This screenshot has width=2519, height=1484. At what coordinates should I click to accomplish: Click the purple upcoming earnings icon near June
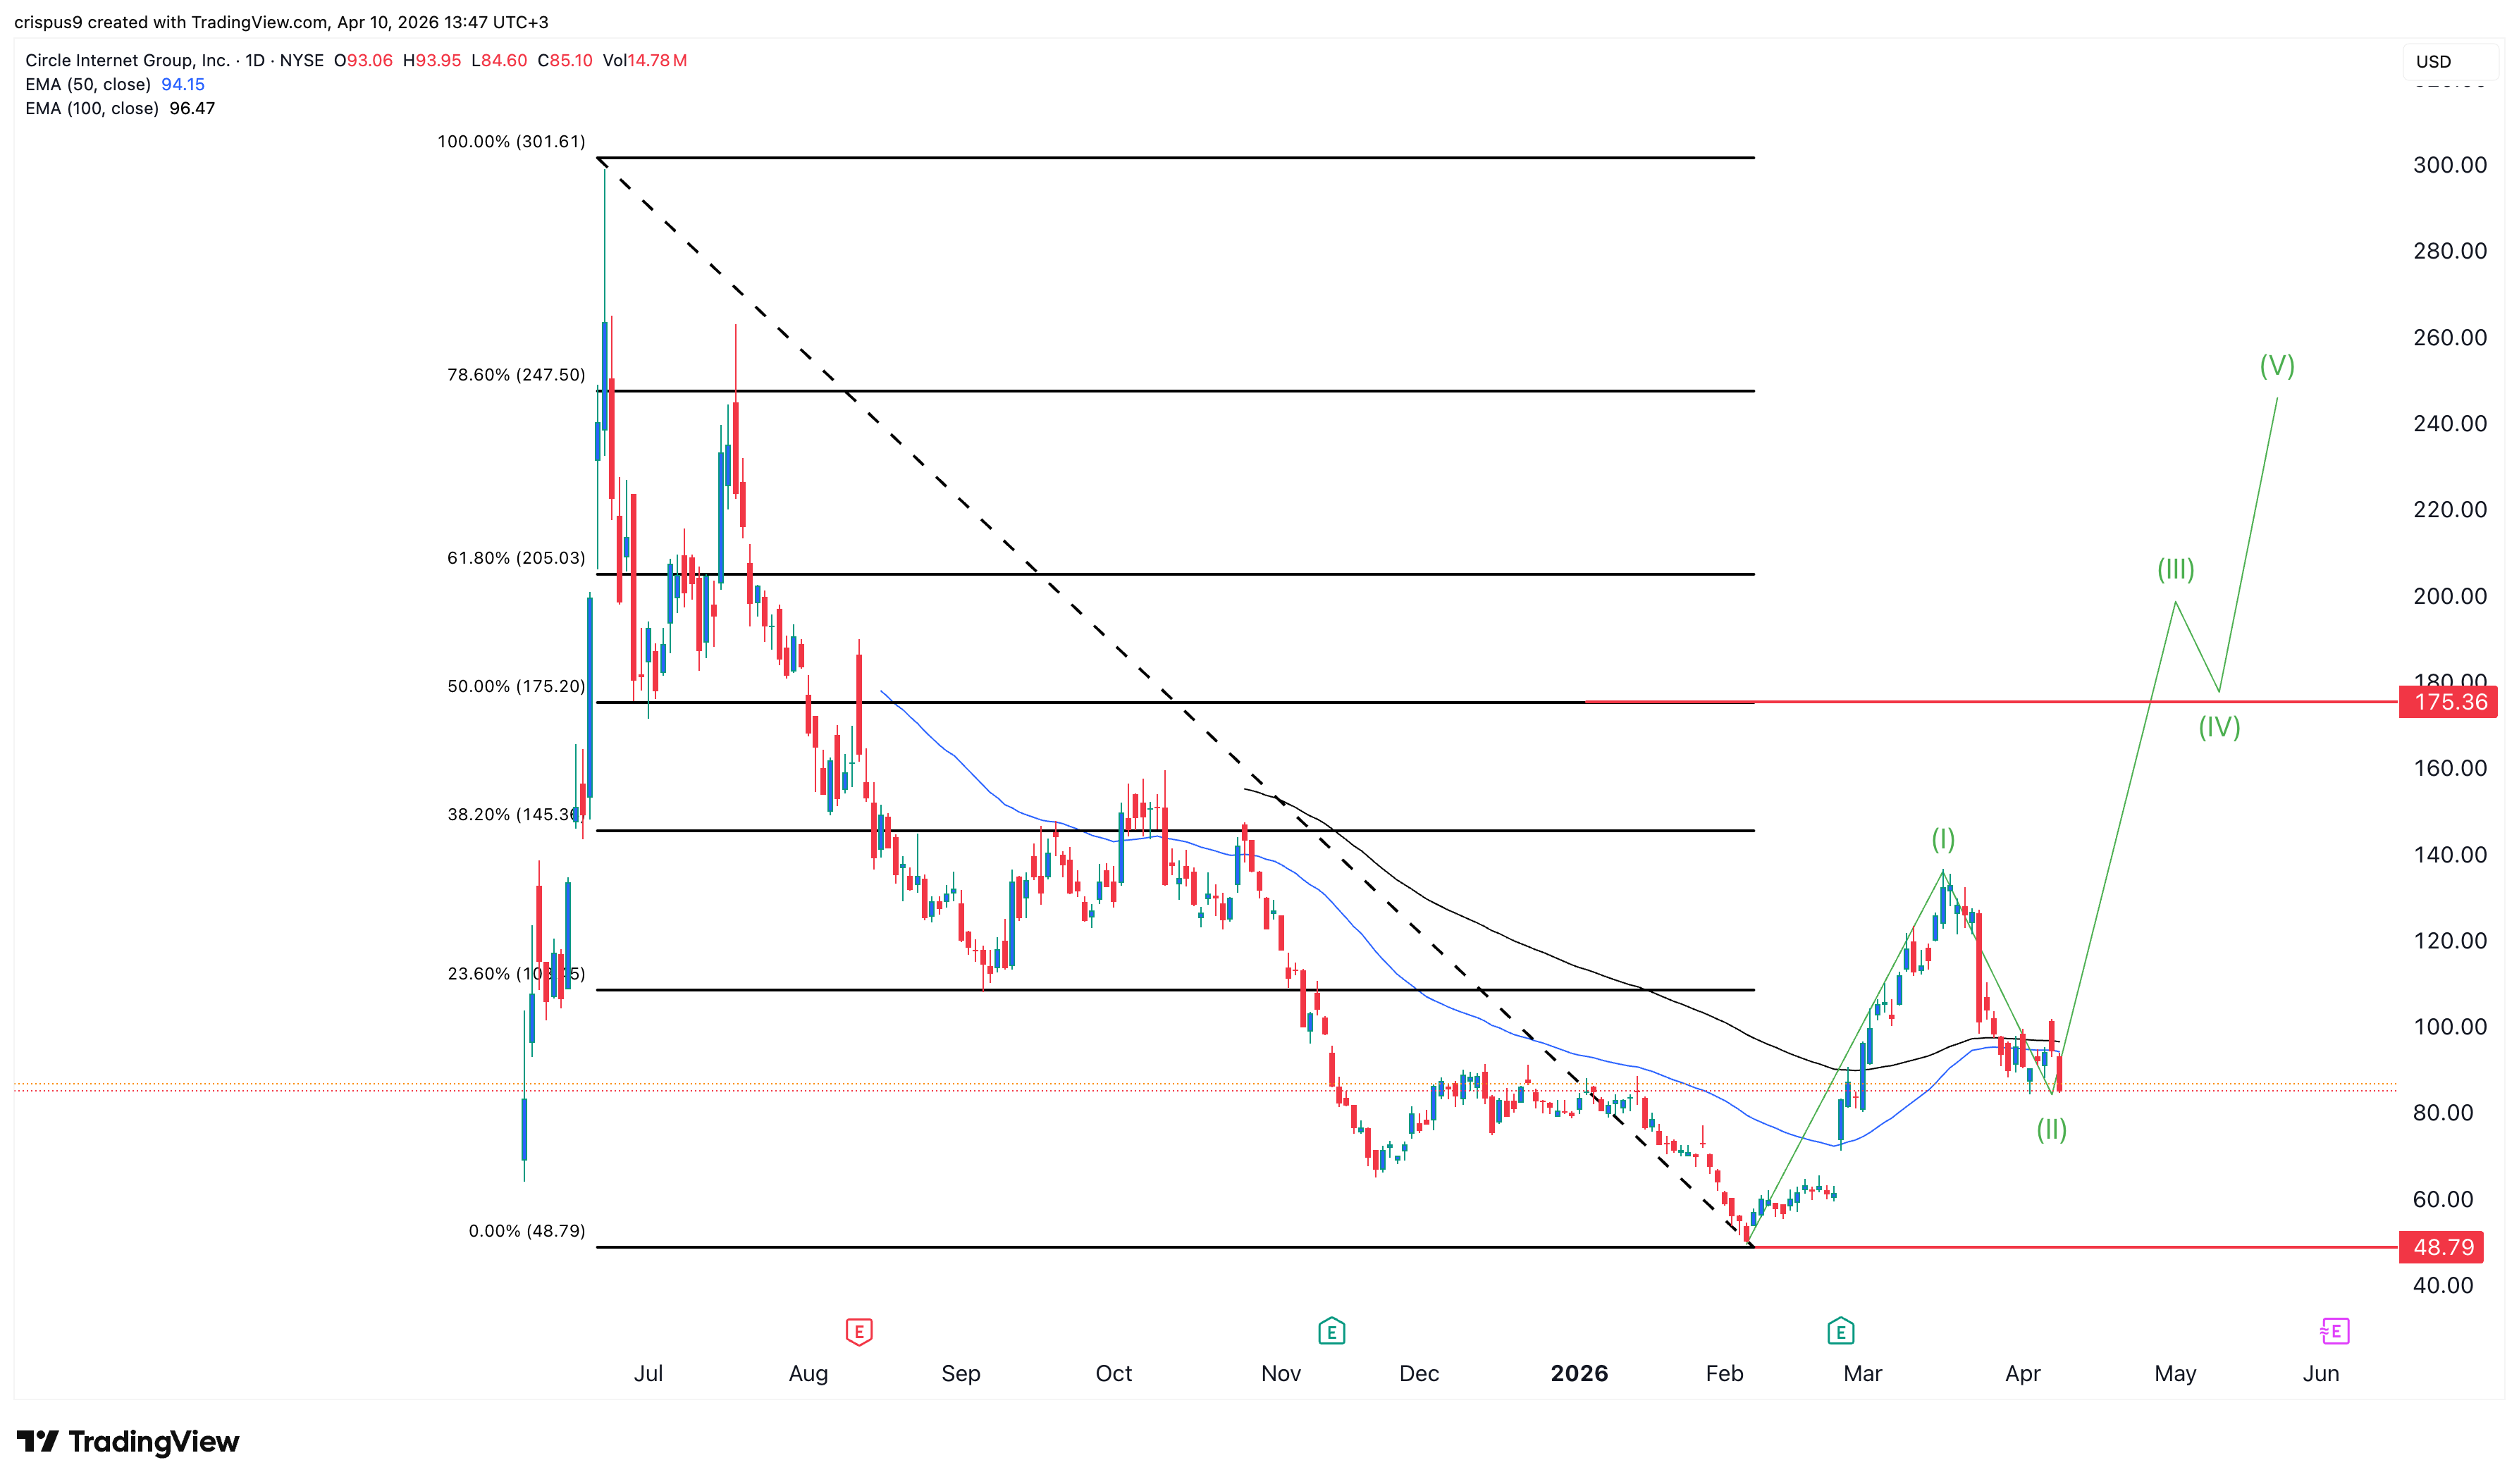click(x=2333, y=1331)
